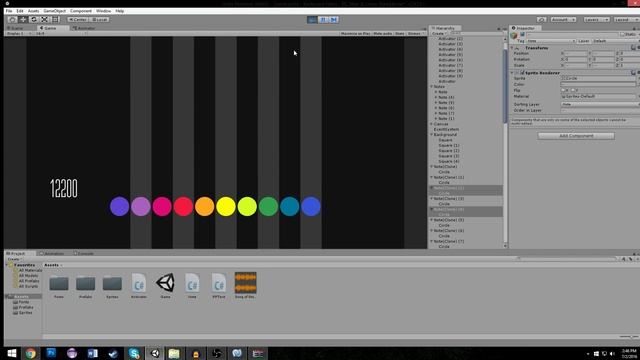640x360 pixels.
Task: Advance one frame with the Step button
Action: [x=334, y=19]
